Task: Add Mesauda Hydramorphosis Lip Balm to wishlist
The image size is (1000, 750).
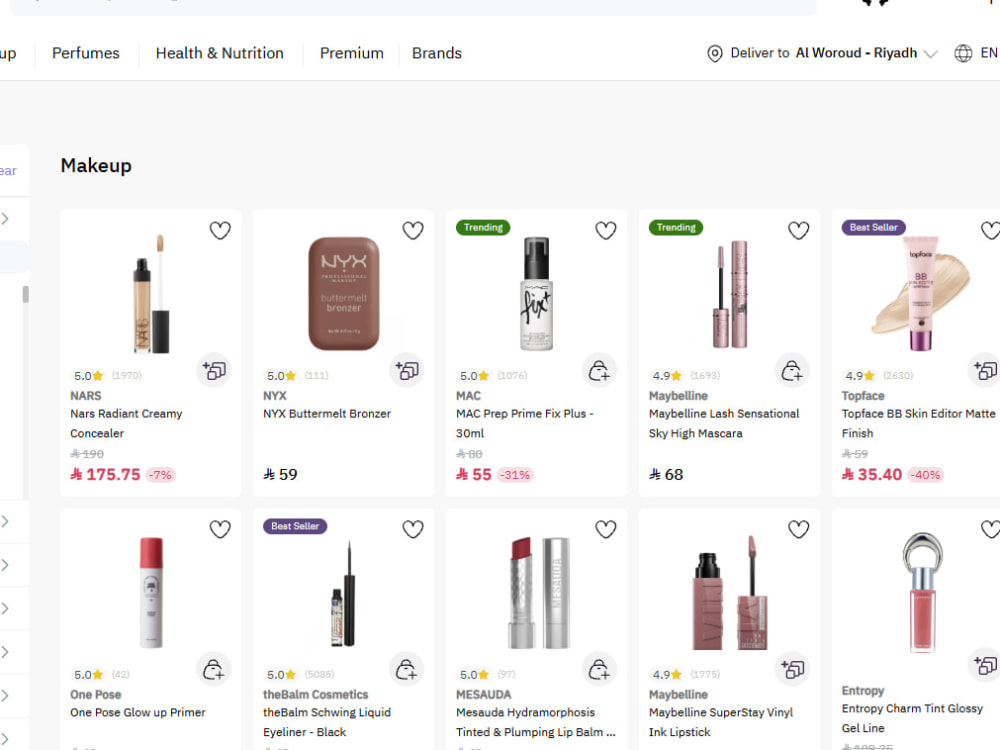Action: 605,529
